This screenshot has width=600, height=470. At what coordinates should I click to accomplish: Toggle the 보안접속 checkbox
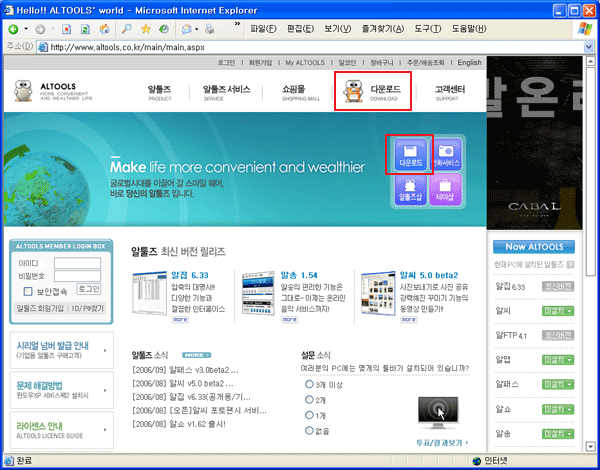[x=28, y=292]
